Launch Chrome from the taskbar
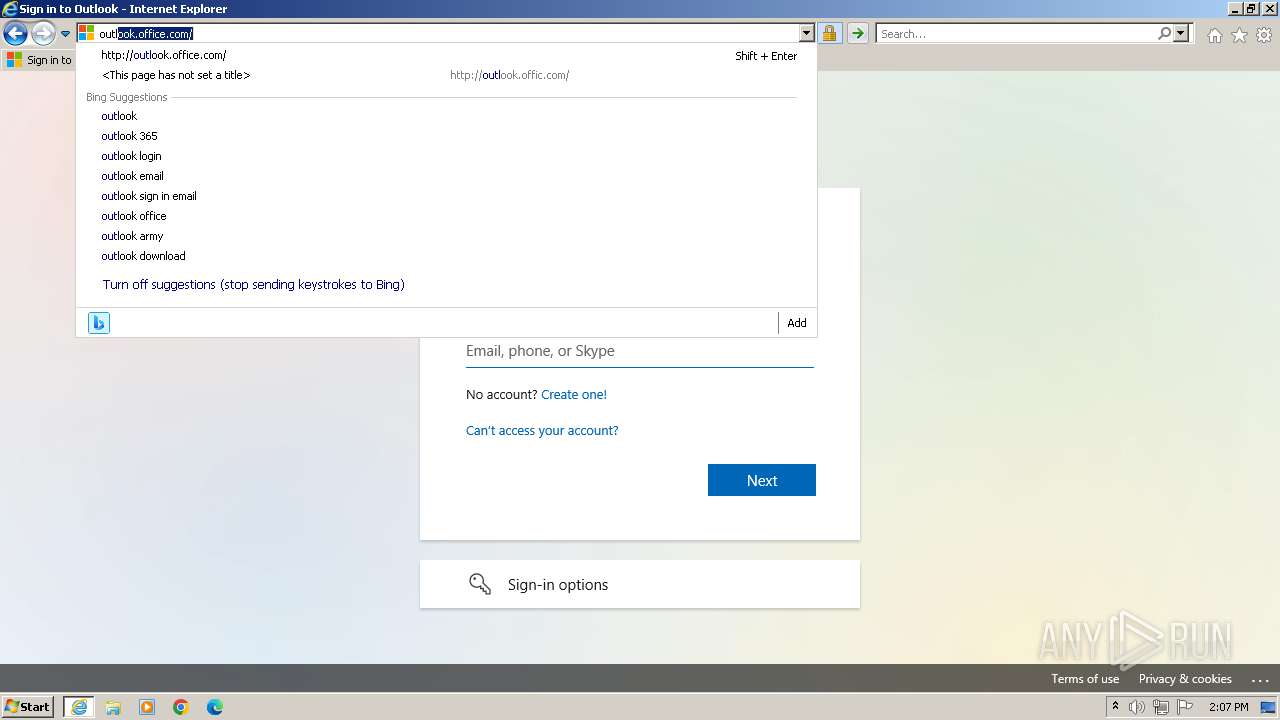The height and width of the screenshot is (720, 1280). pyautogui.click(x=181, y=707)
